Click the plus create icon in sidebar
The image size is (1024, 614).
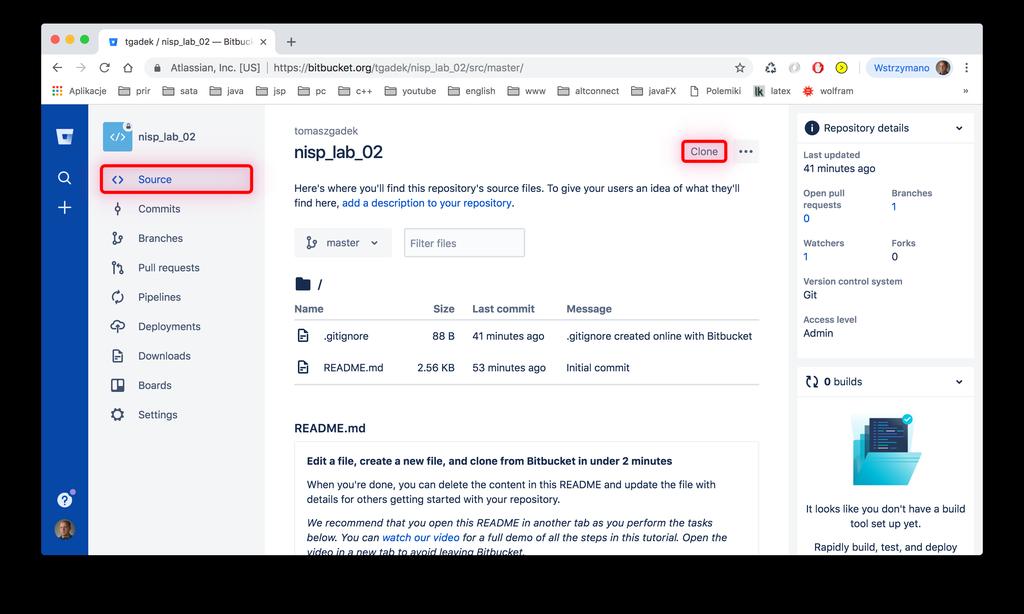point(64,208)
